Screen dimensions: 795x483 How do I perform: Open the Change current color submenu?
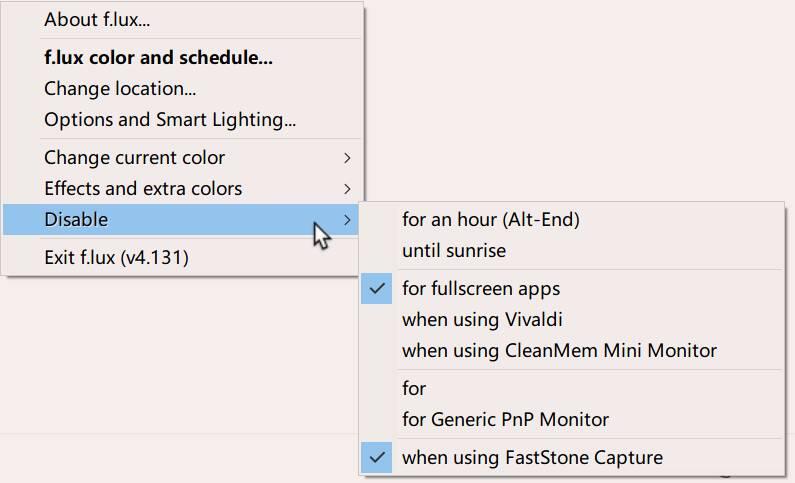[x=135, y=158]
